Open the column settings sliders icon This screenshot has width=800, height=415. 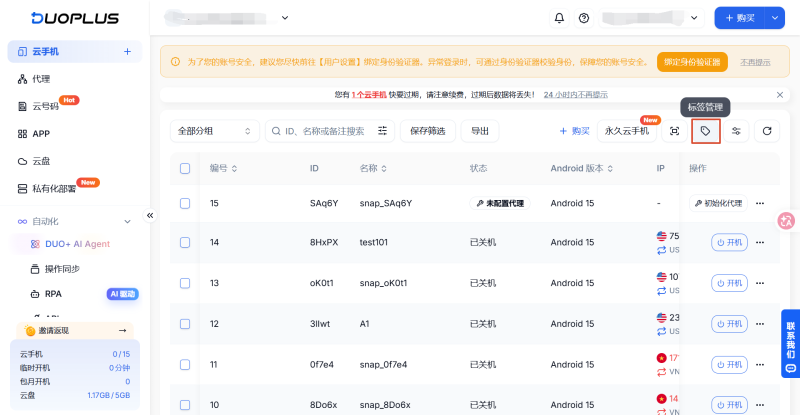click(x=736, y=131)
